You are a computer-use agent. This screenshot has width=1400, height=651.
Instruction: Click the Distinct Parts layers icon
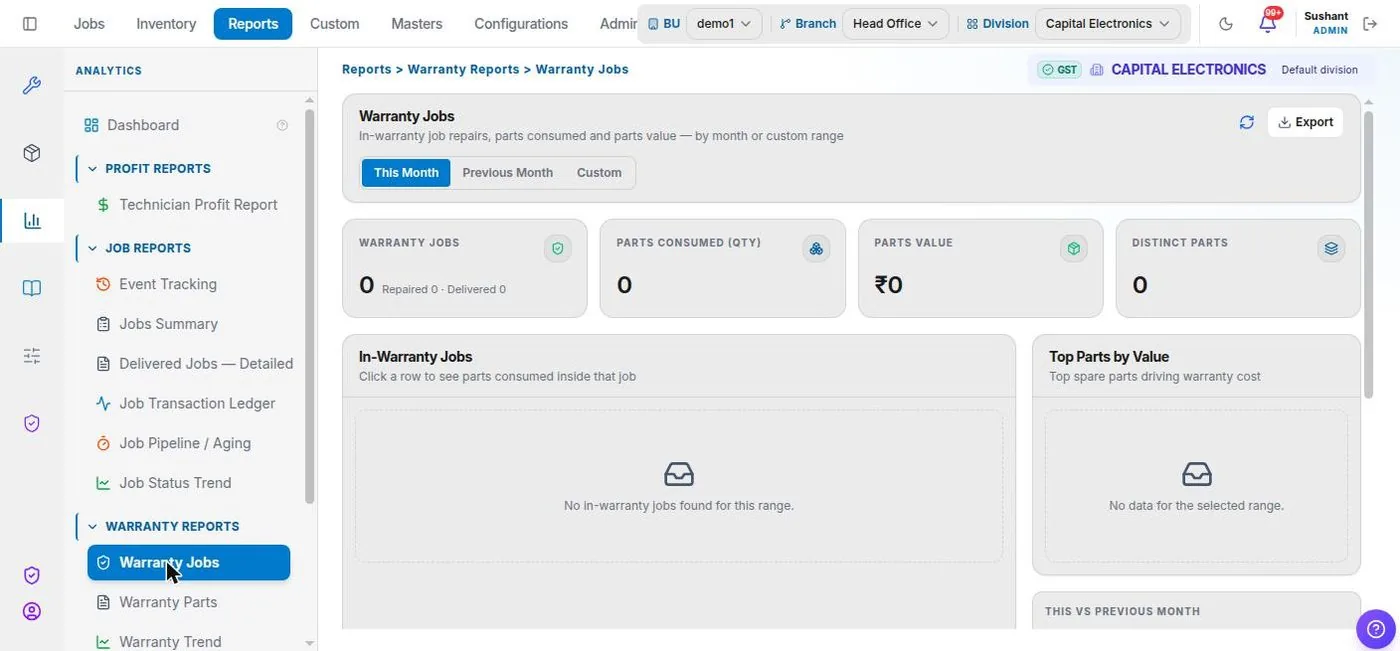(x=1331, y=249)
